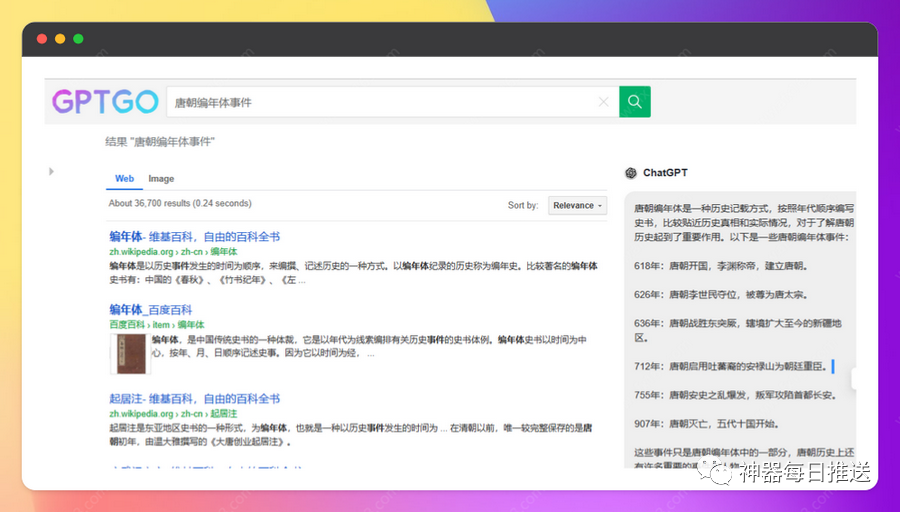Click the 结果 "唐朝编年体事件" heading
This screenshot has height=512, width=900.
click(x=160, y=142)
